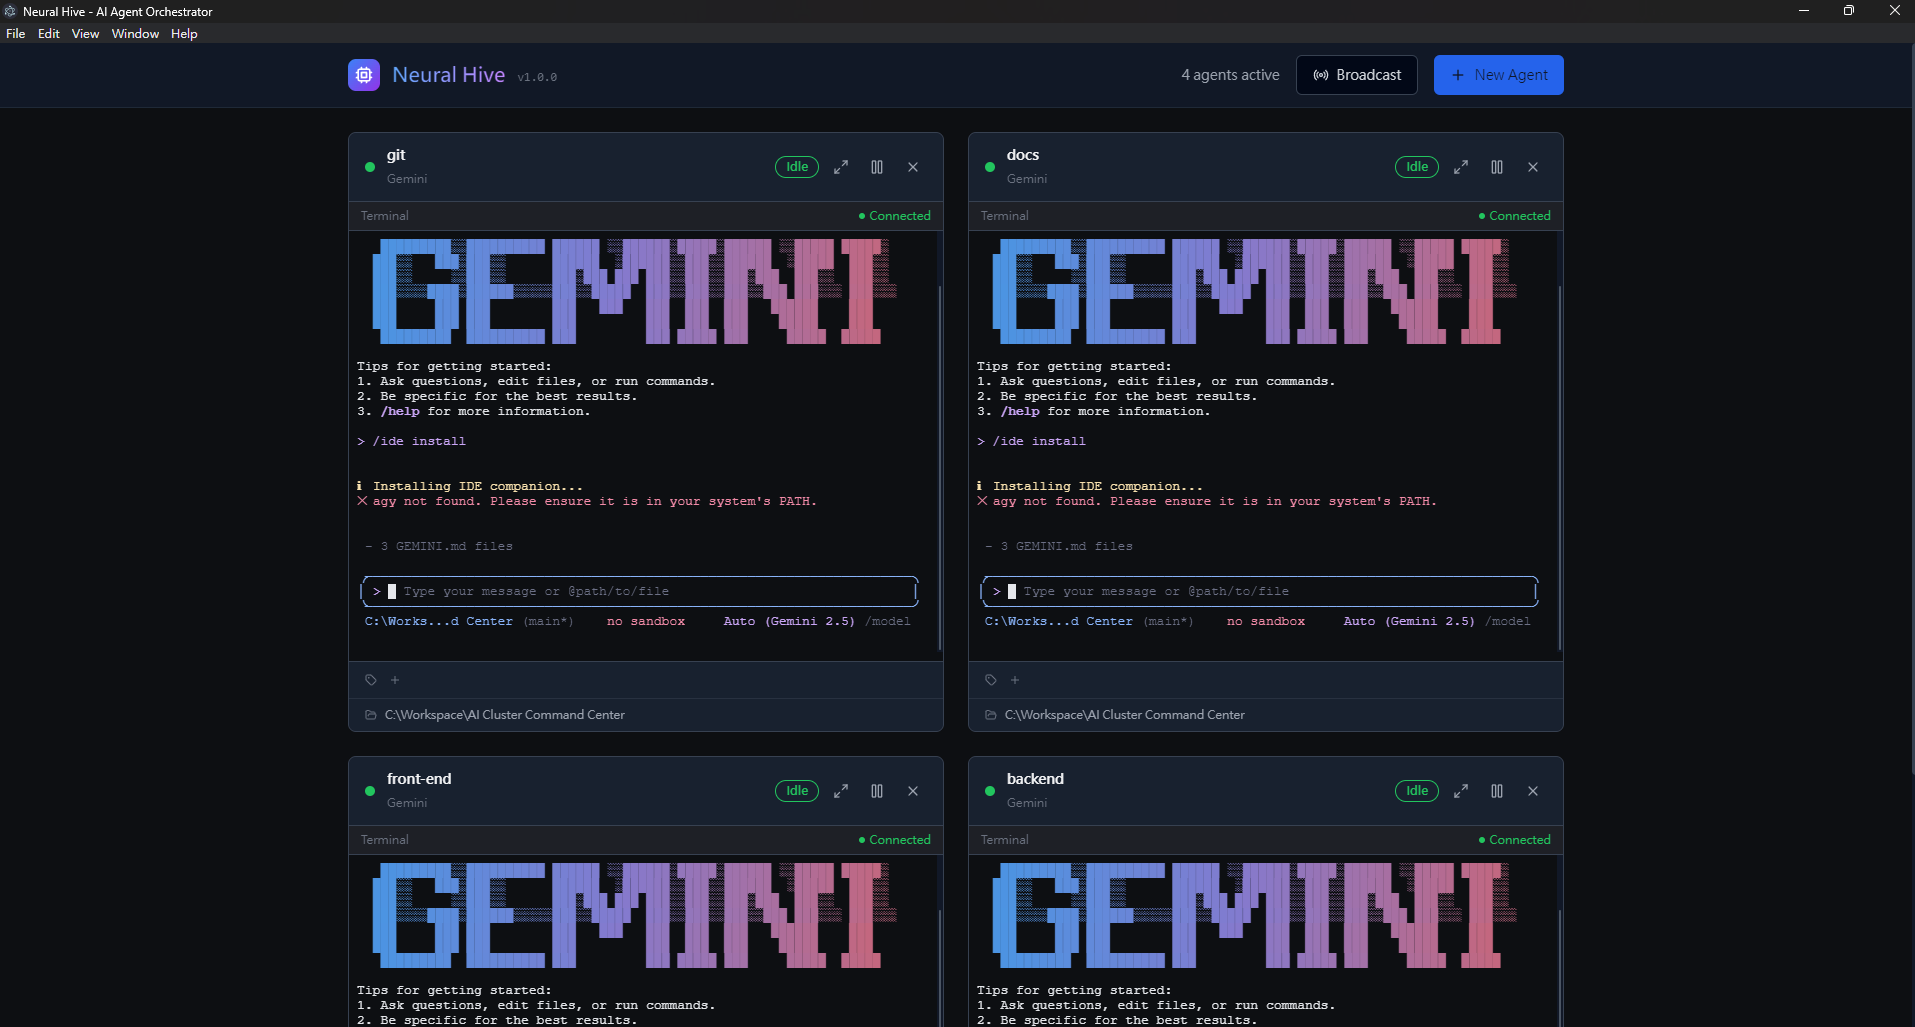
Task: Click the tag icon in git agent footer
Action: click(x=369, y=680)
